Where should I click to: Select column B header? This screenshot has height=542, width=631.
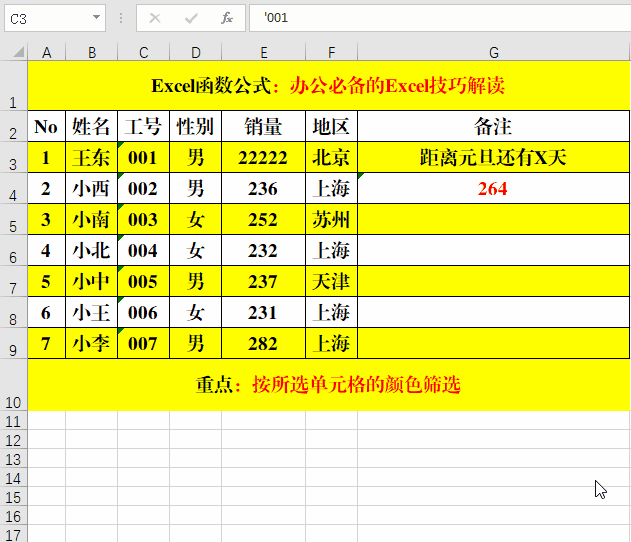coord(92,52)
